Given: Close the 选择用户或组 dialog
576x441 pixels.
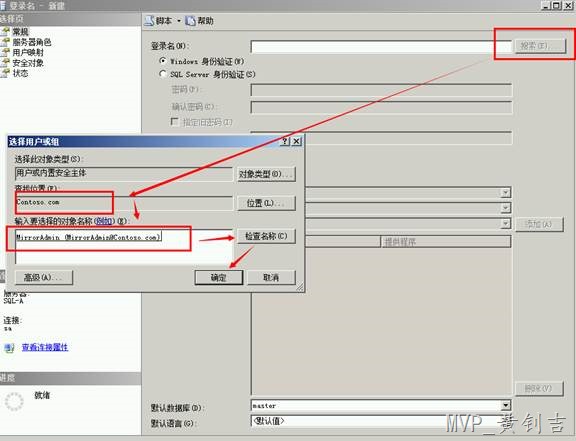Looking at the screenshot, I should (x=297, y=141).
